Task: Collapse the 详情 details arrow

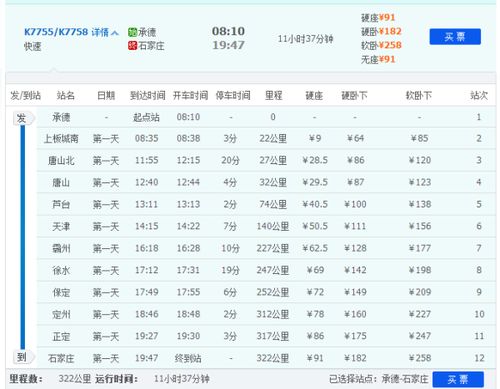Action: tap(115, 33)
